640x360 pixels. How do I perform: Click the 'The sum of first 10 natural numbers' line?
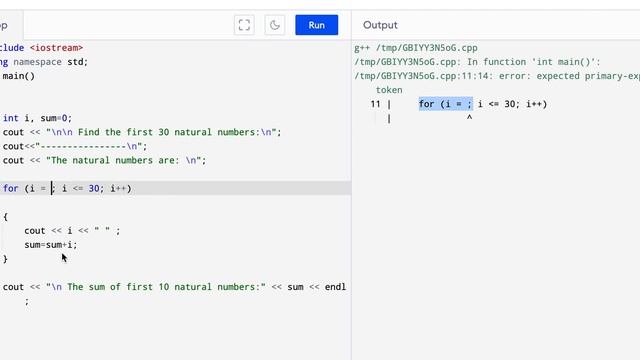[174, 287]
